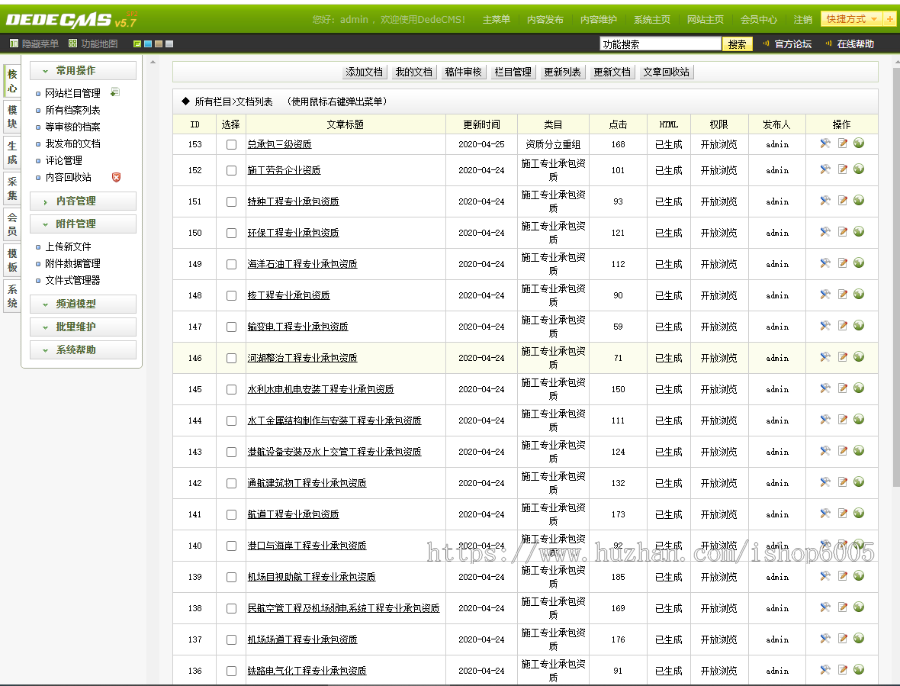
Task: Click the 添加文档 button
Action: pyautogui.click(x=364, y=72)
